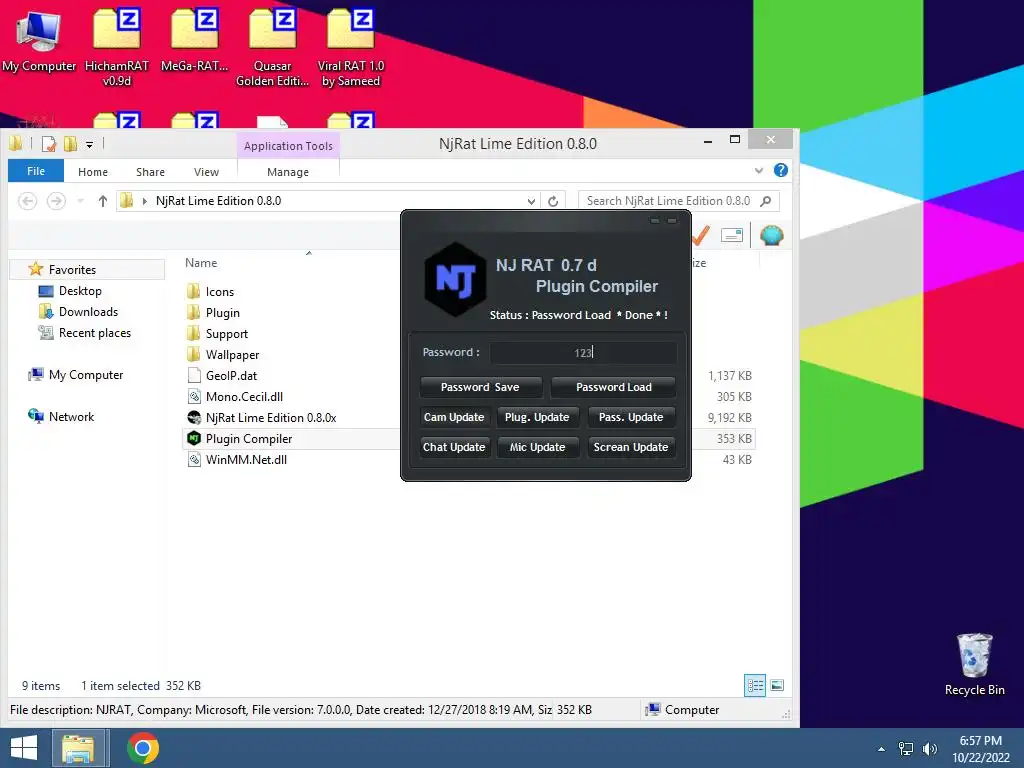
Task: Go up one folder level in Explorer
Action: coord(103,201)
